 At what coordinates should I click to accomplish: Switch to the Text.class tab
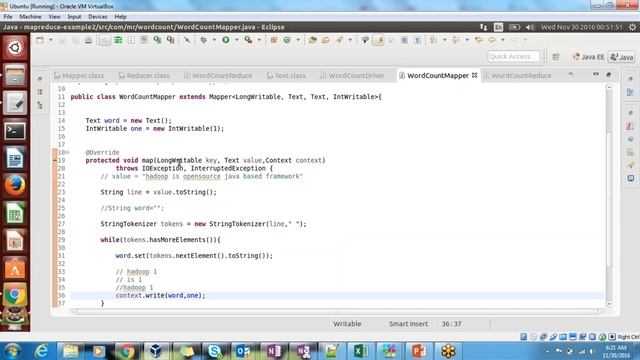click(x=286, y=76)
